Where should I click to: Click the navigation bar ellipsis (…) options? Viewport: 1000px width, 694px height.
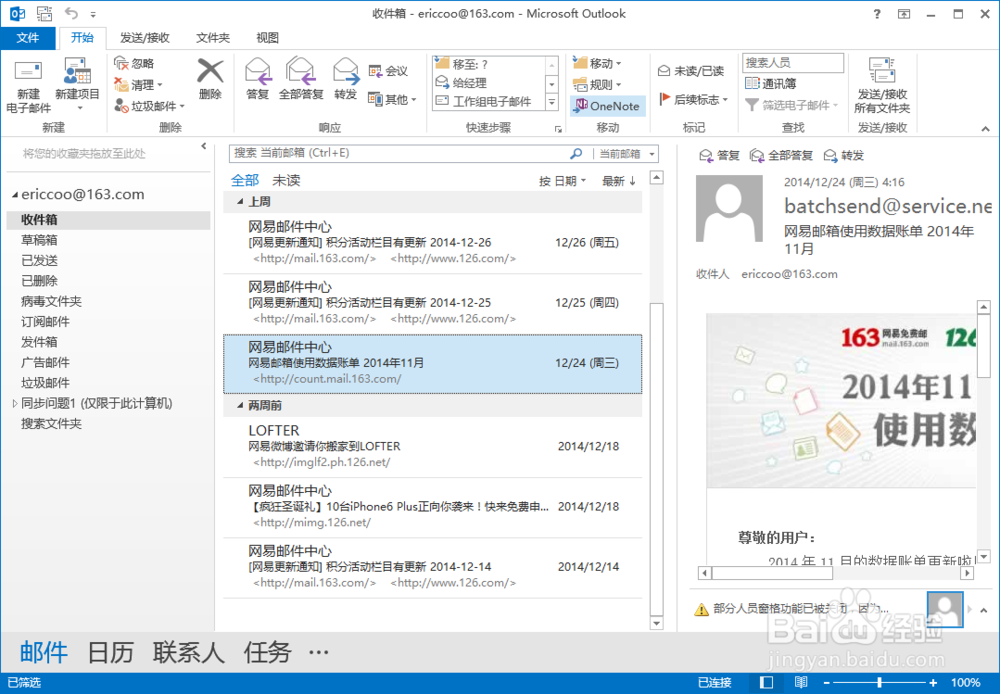(x=318, y=653)
